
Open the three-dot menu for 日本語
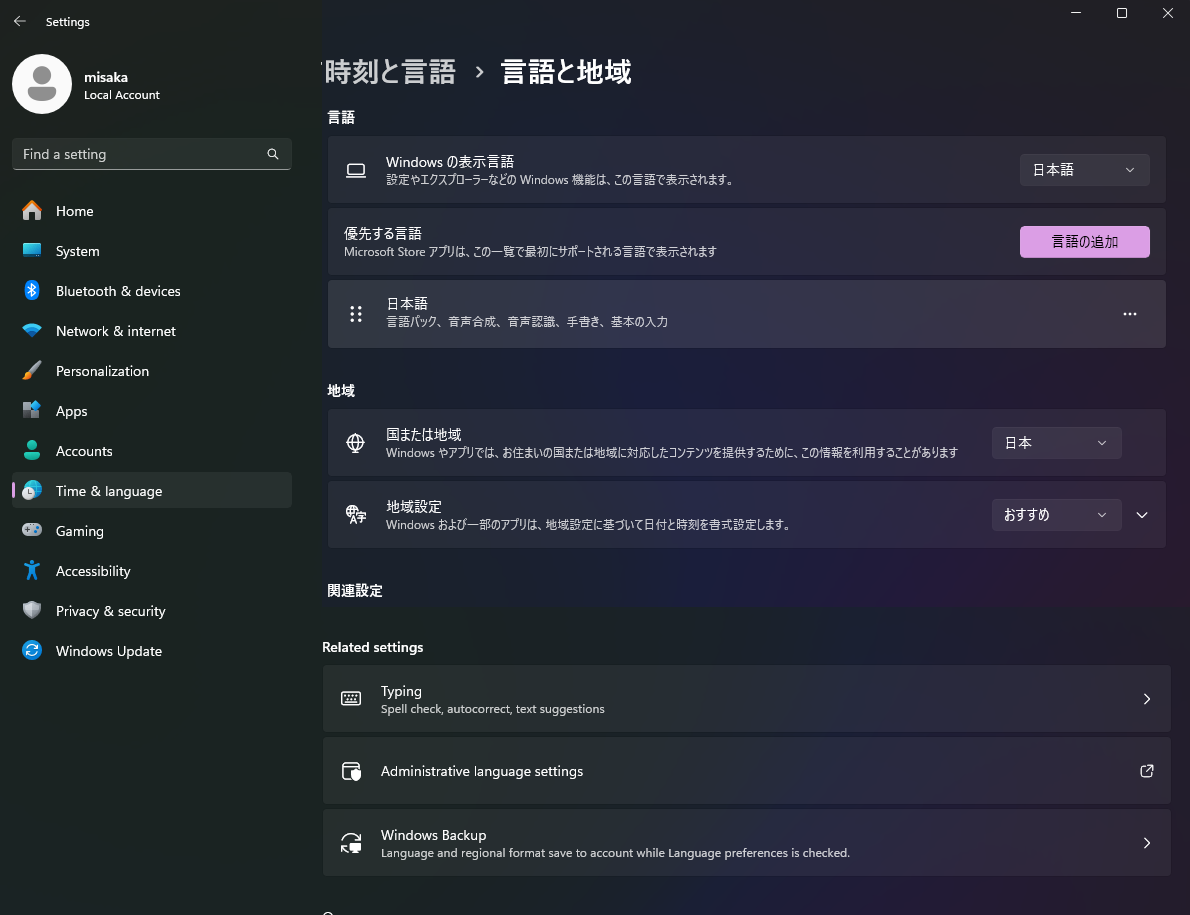pyautogui.click(x=1130, y=314)
